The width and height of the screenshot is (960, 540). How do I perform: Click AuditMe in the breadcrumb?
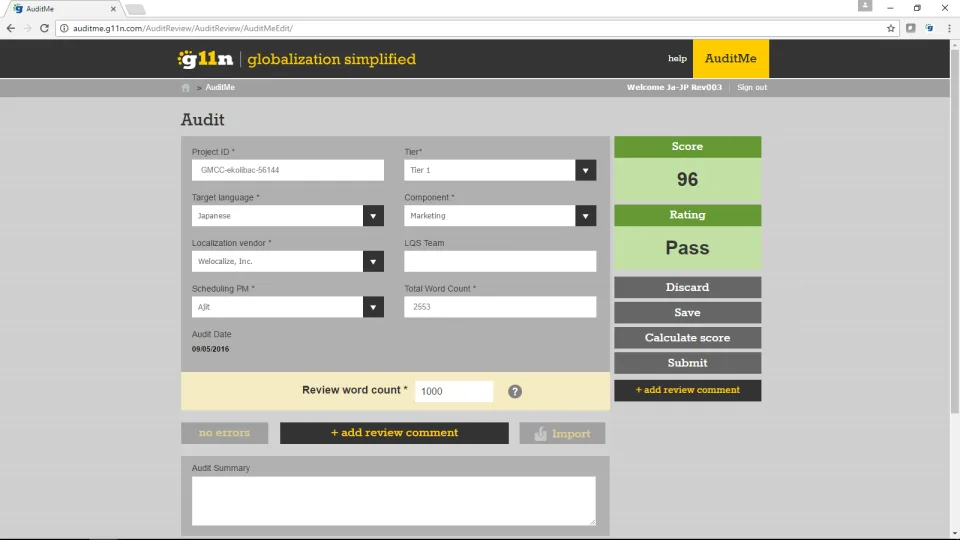(220, 88)
